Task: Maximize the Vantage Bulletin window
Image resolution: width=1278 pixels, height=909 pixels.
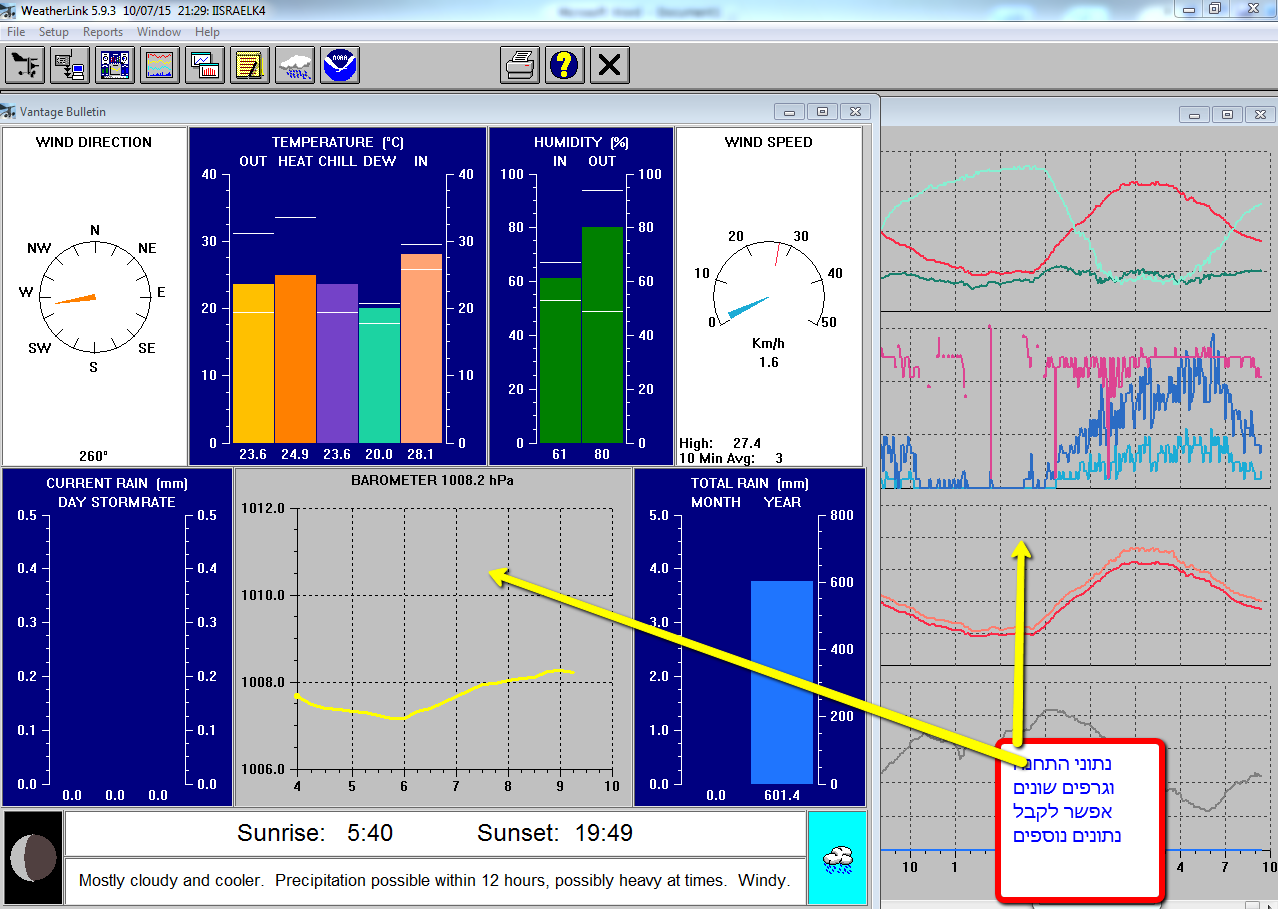Action: [823, 112]
